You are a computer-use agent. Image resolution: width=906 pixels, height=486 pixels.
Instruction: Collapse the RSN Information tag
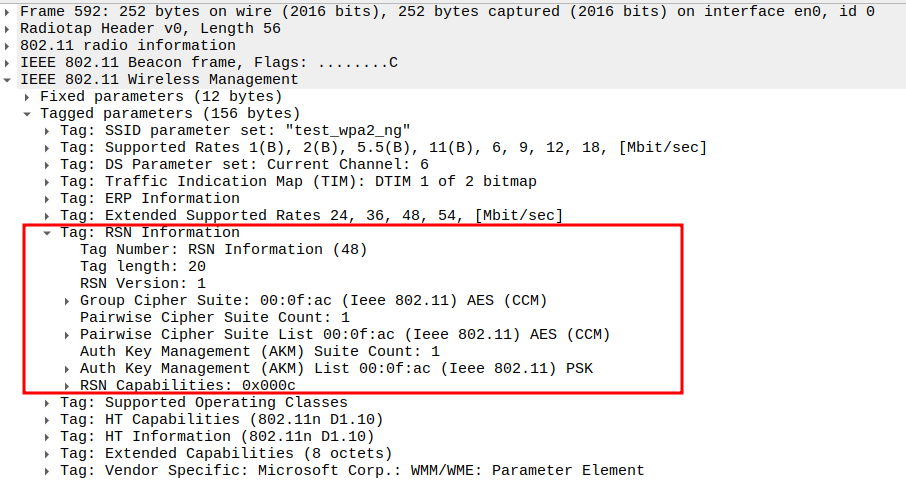48,232
